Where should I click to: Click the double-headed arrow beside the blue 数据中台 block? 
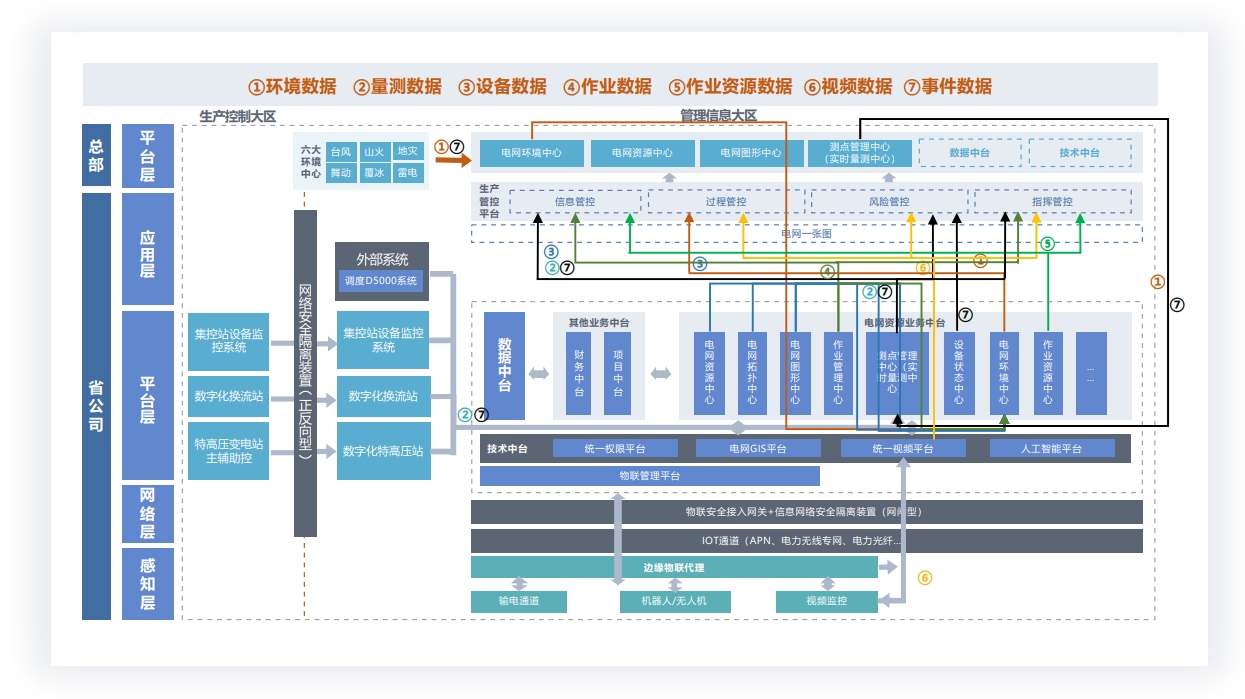539,374
